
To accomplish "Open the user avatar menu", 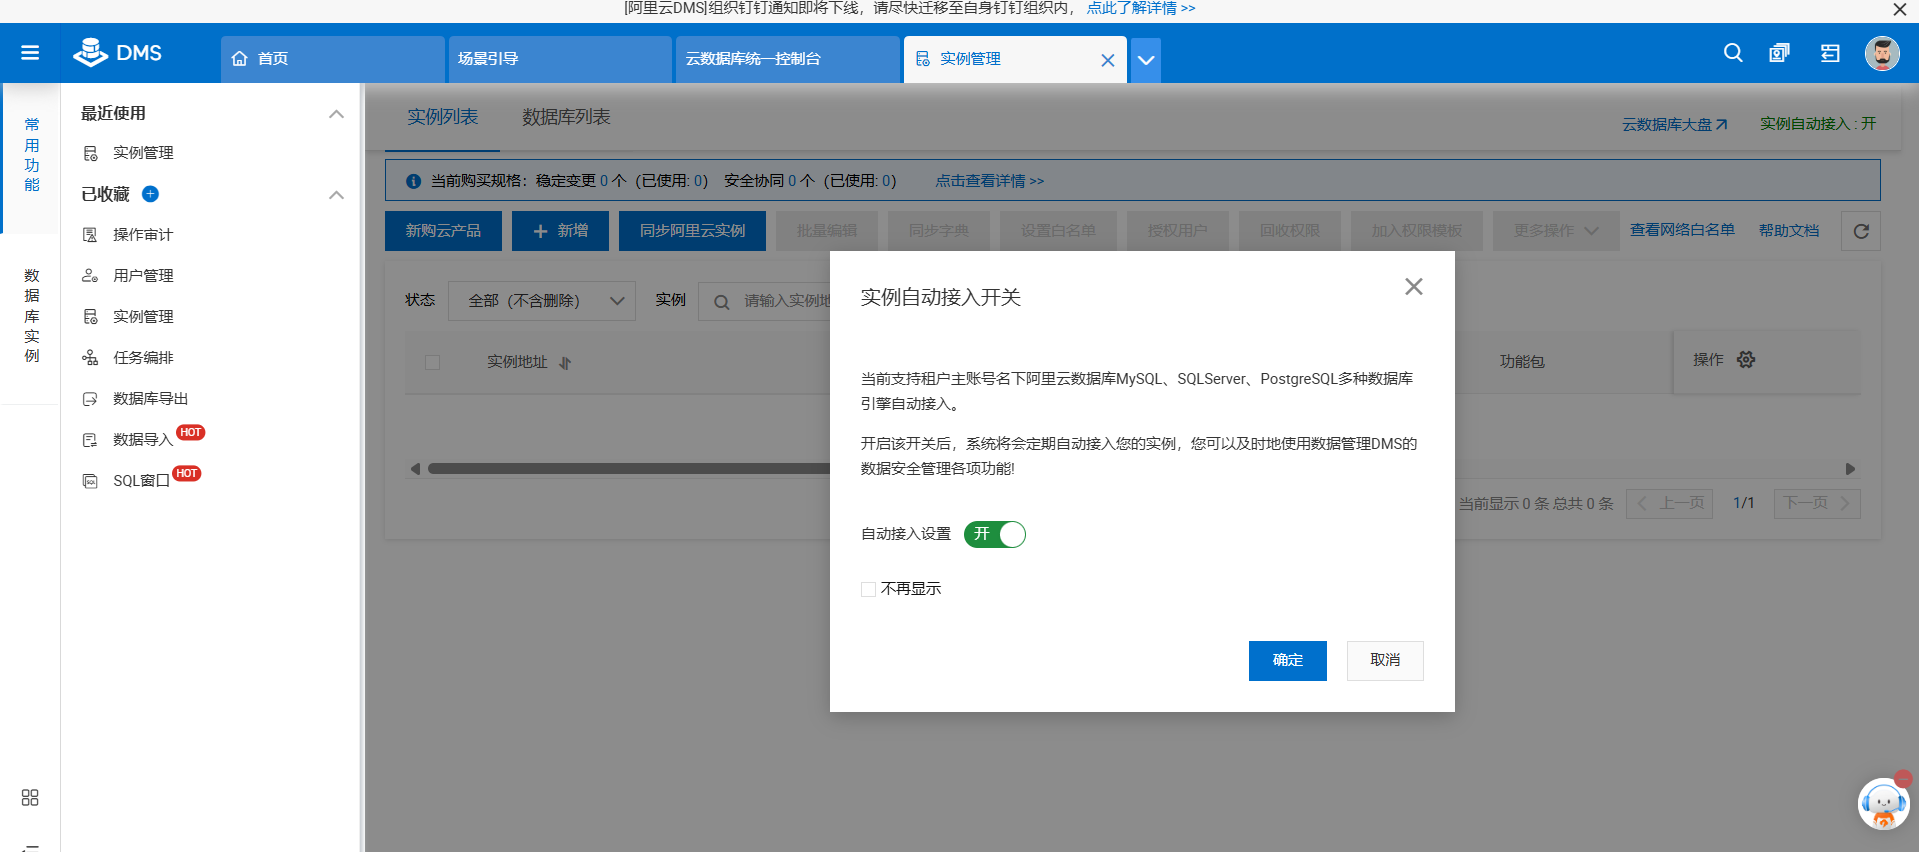I will coord(1882,53).
